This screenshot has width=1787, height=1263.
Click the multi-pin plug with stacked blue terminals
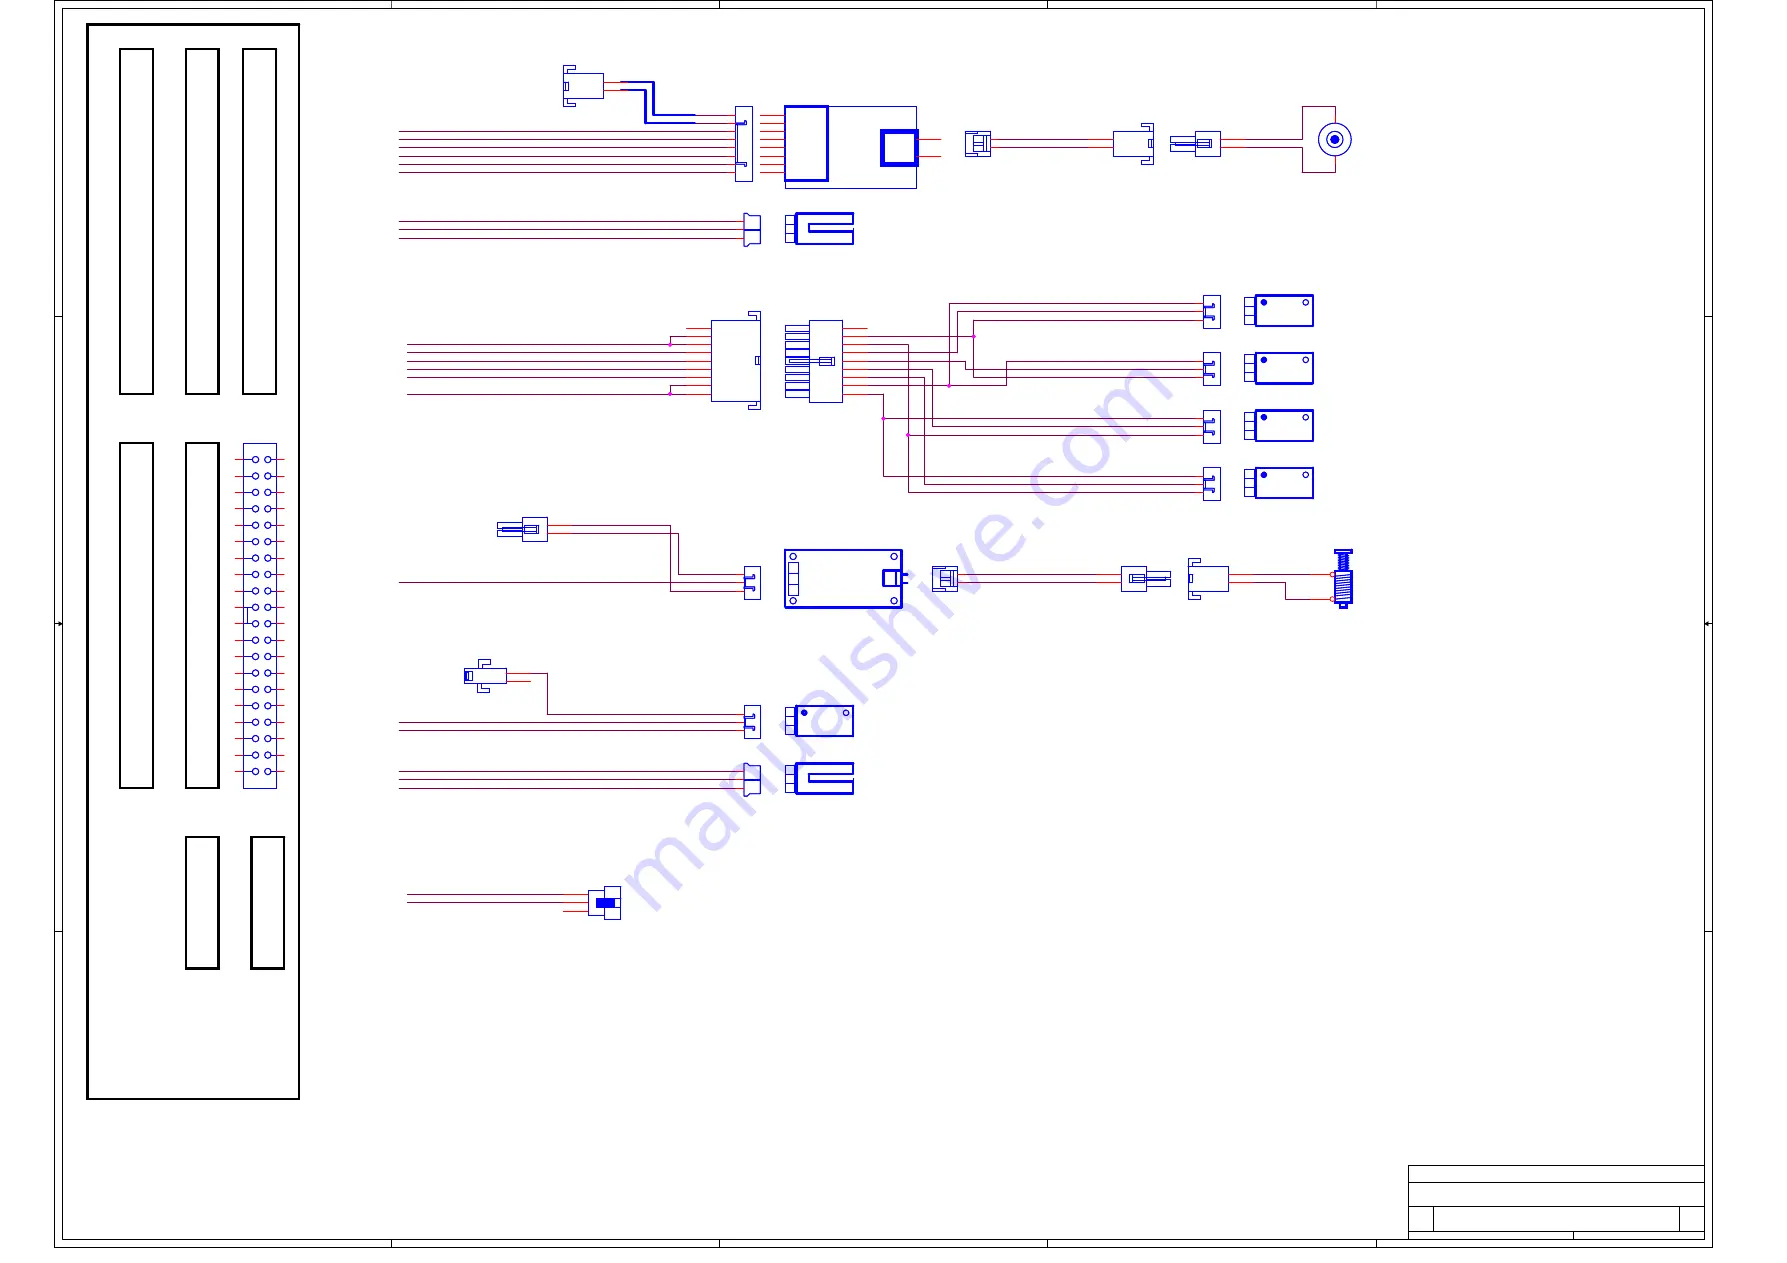coord(814,361)
